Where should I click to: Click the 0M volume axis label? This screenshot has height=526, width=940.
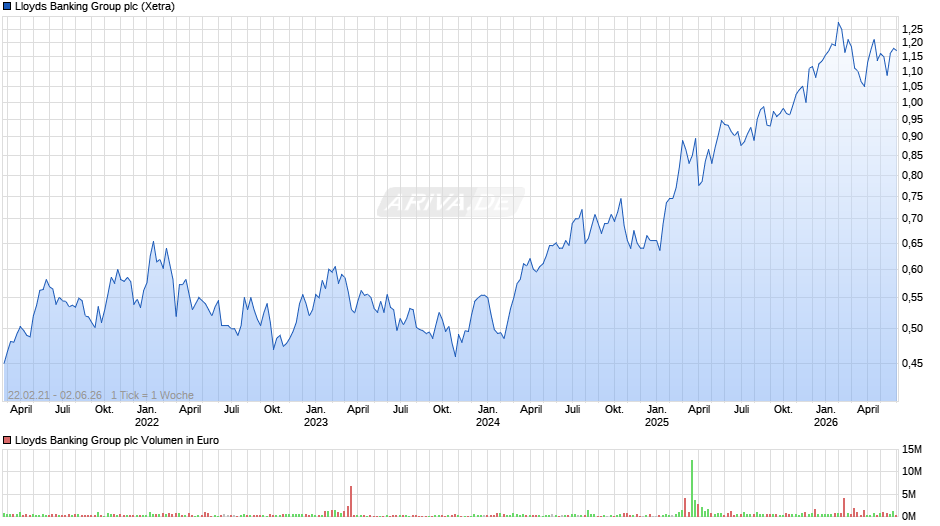909,516
